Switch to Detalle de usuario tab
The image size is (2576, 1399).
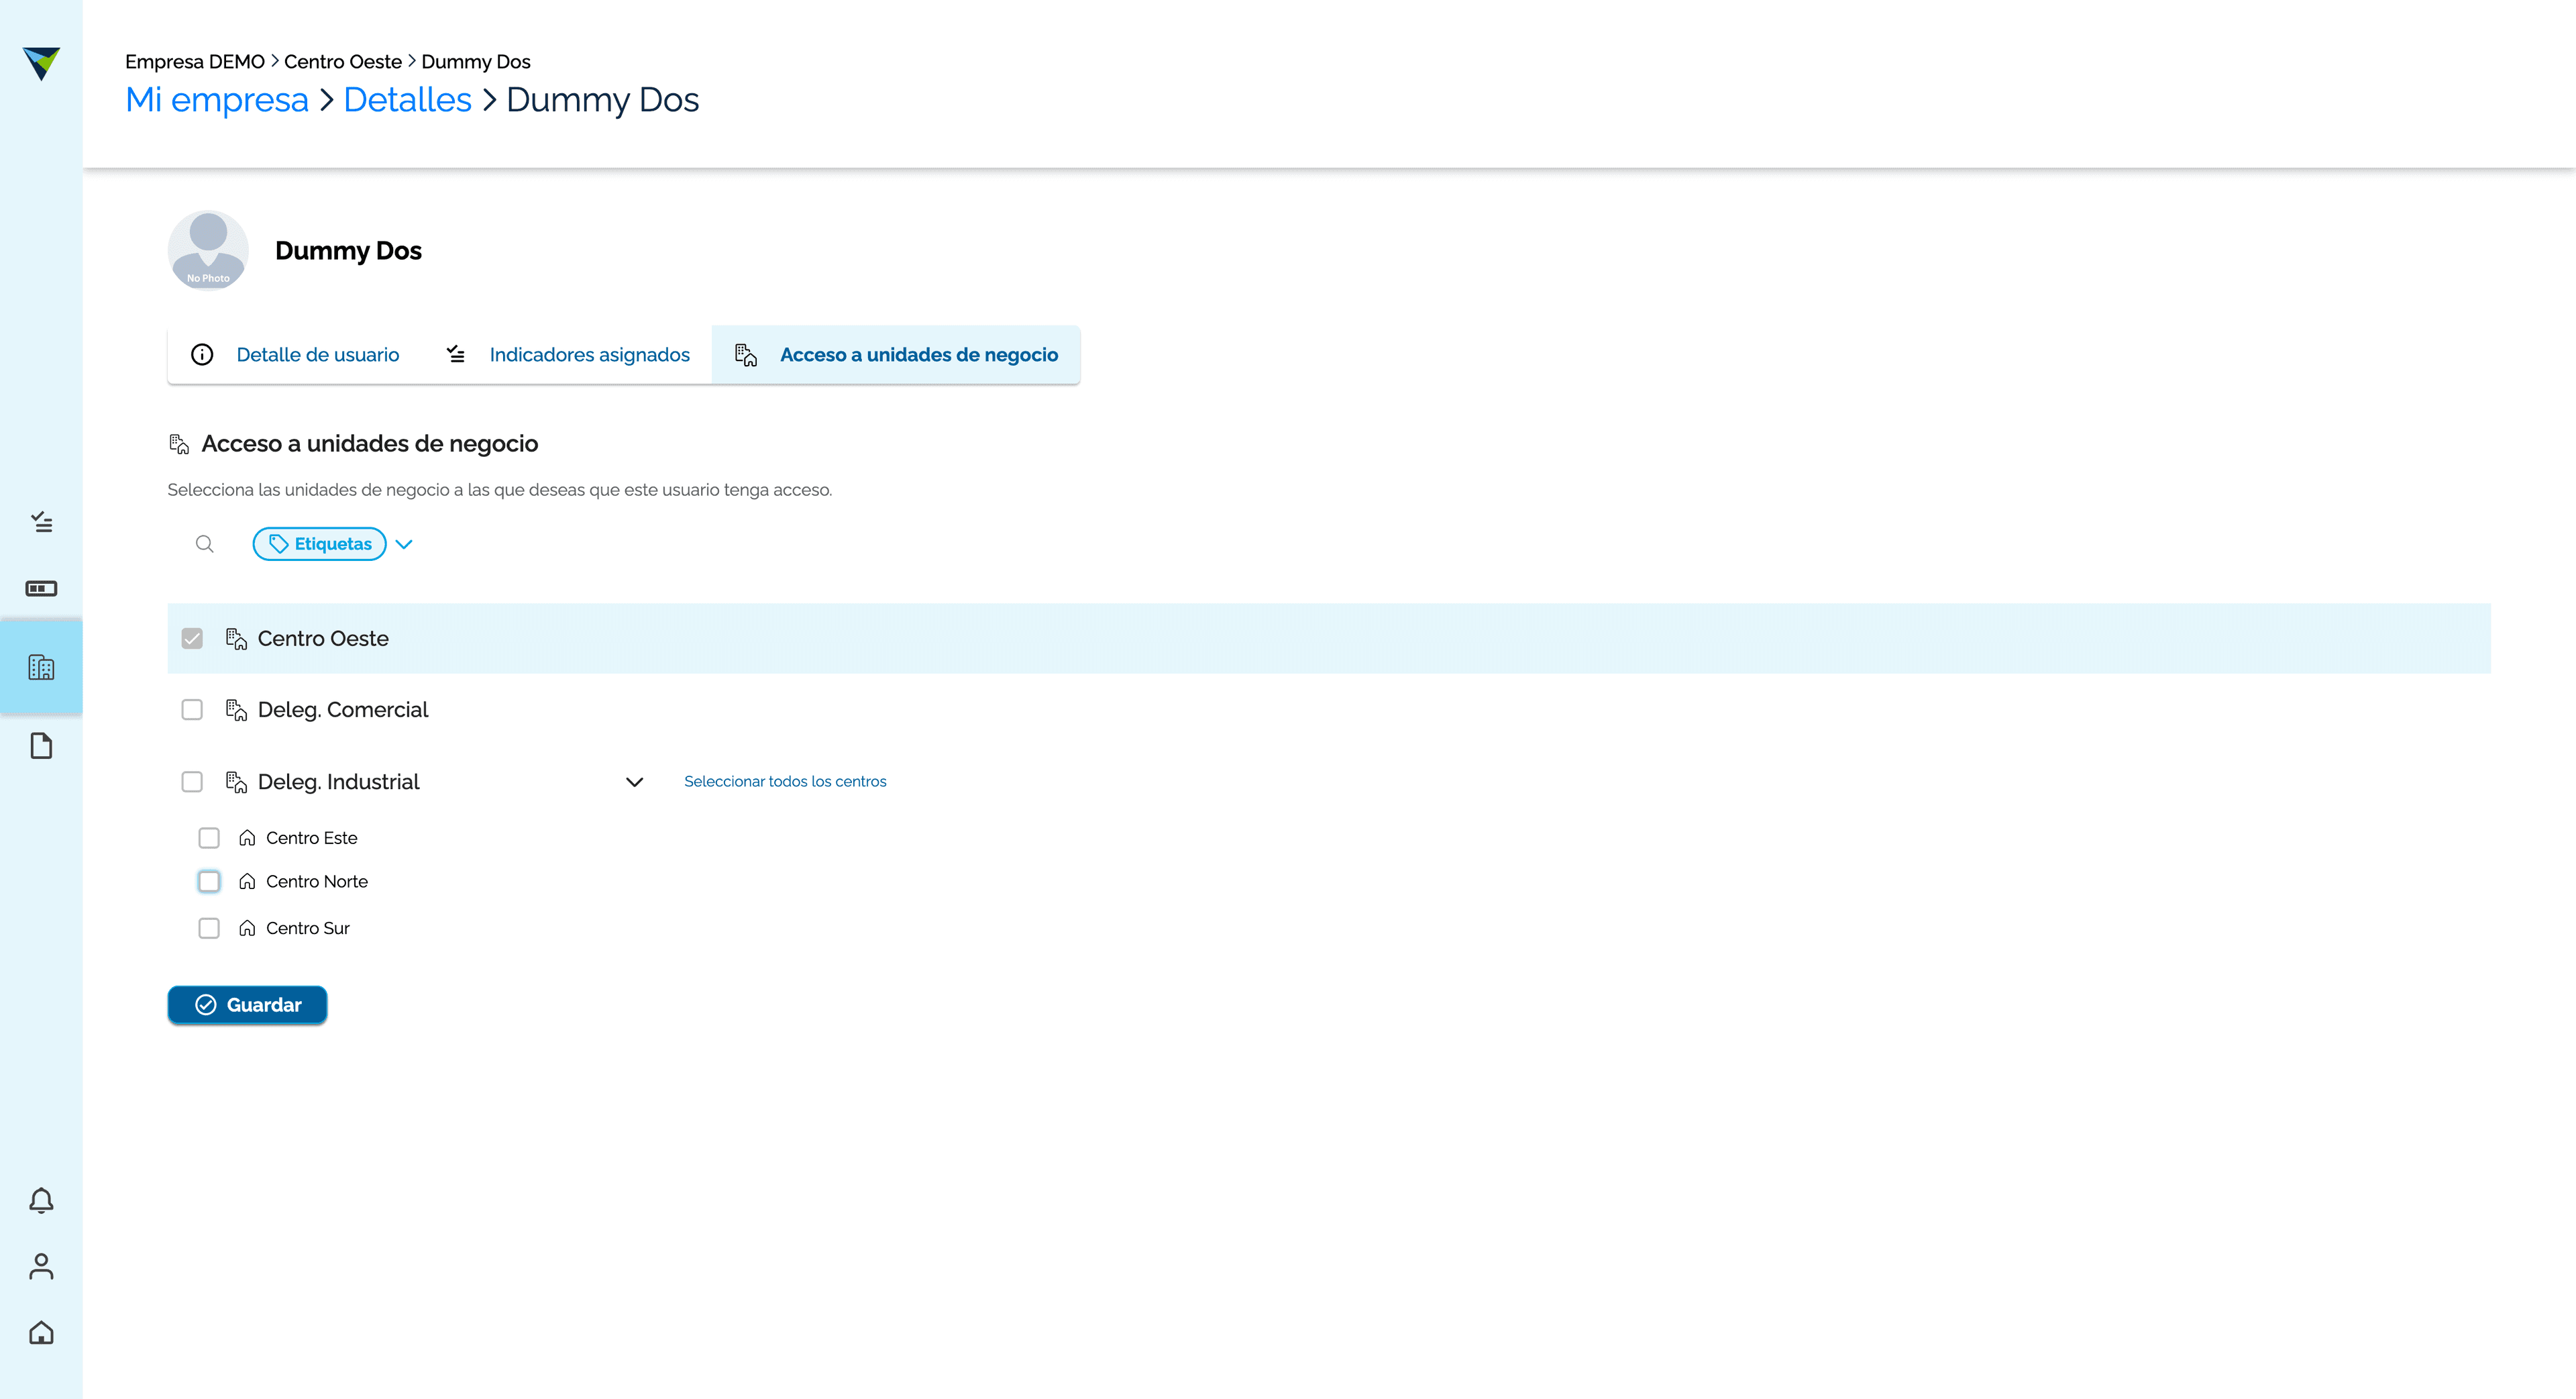[295, 355]
